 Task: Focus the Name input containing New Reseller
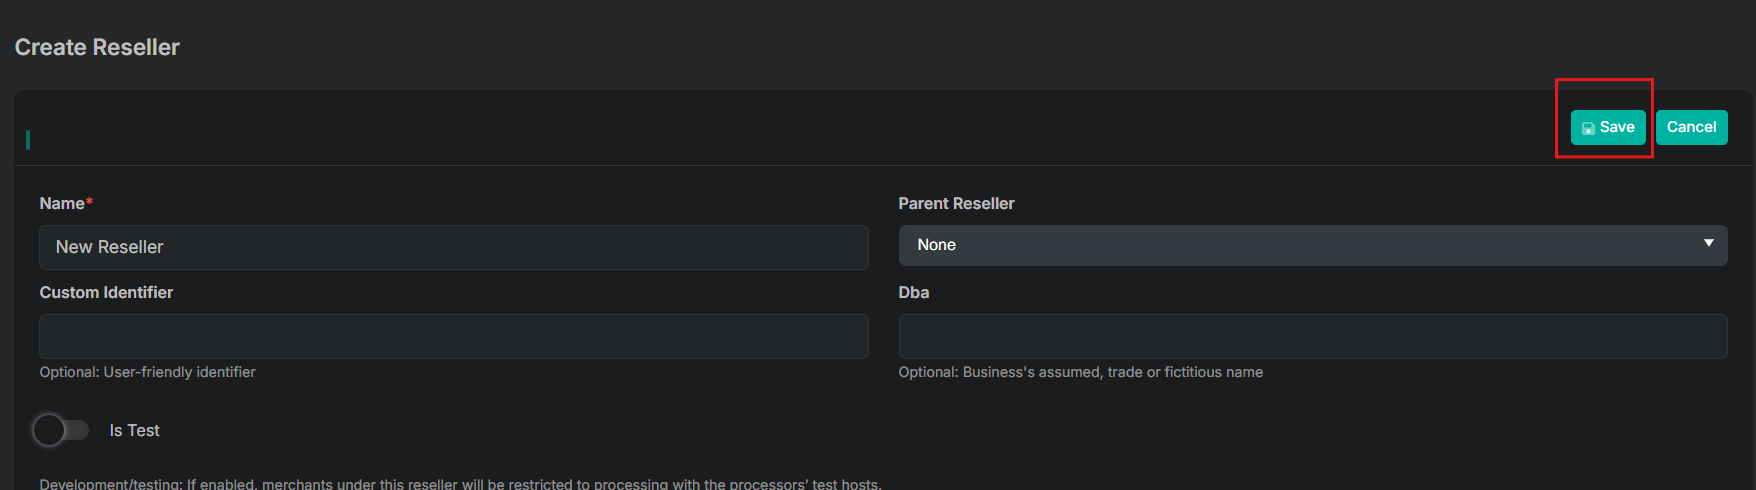click(x=453, y=247)
